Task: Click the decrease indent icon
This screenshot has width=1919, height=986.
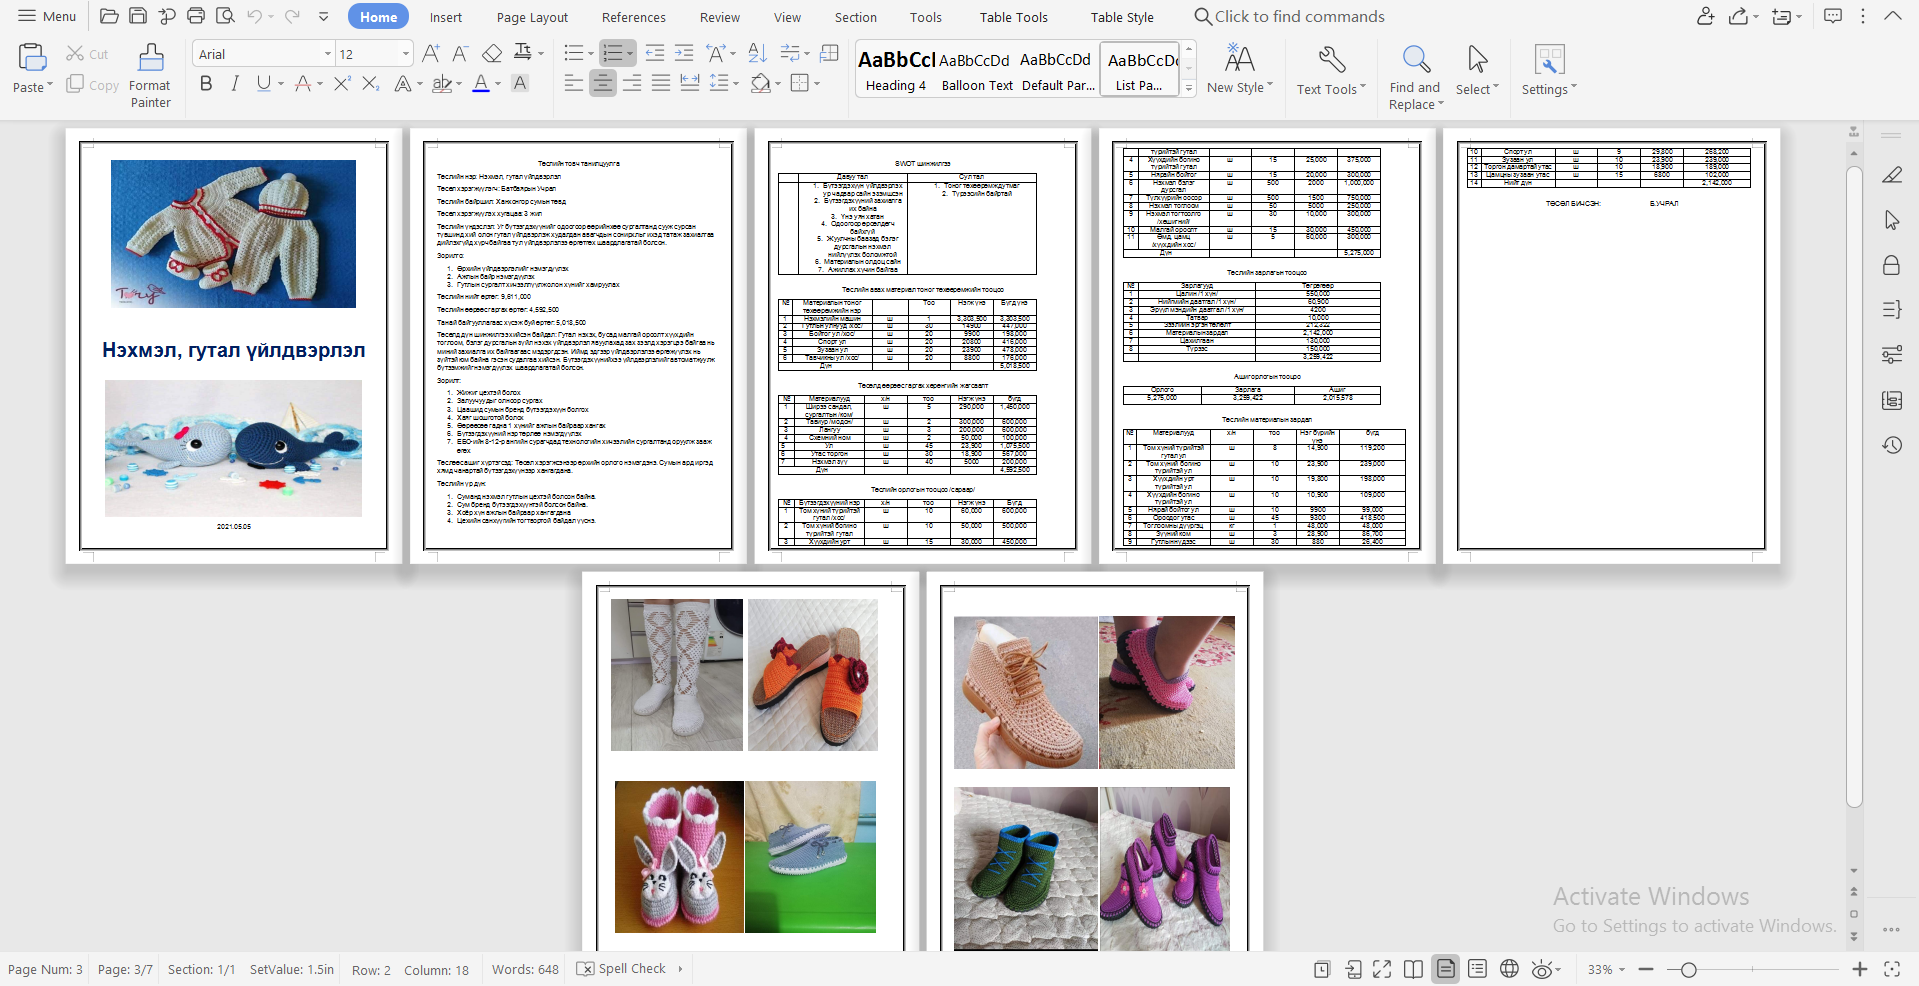Action: [x=655, y=54]
